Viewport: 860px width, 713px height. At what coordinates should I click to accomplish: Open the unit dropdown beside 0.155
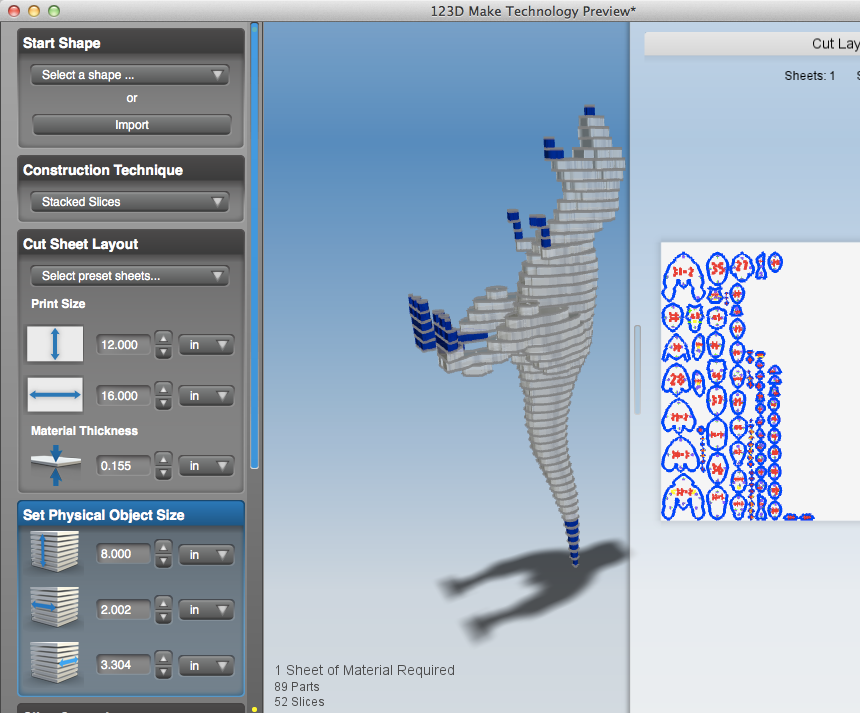207,466
